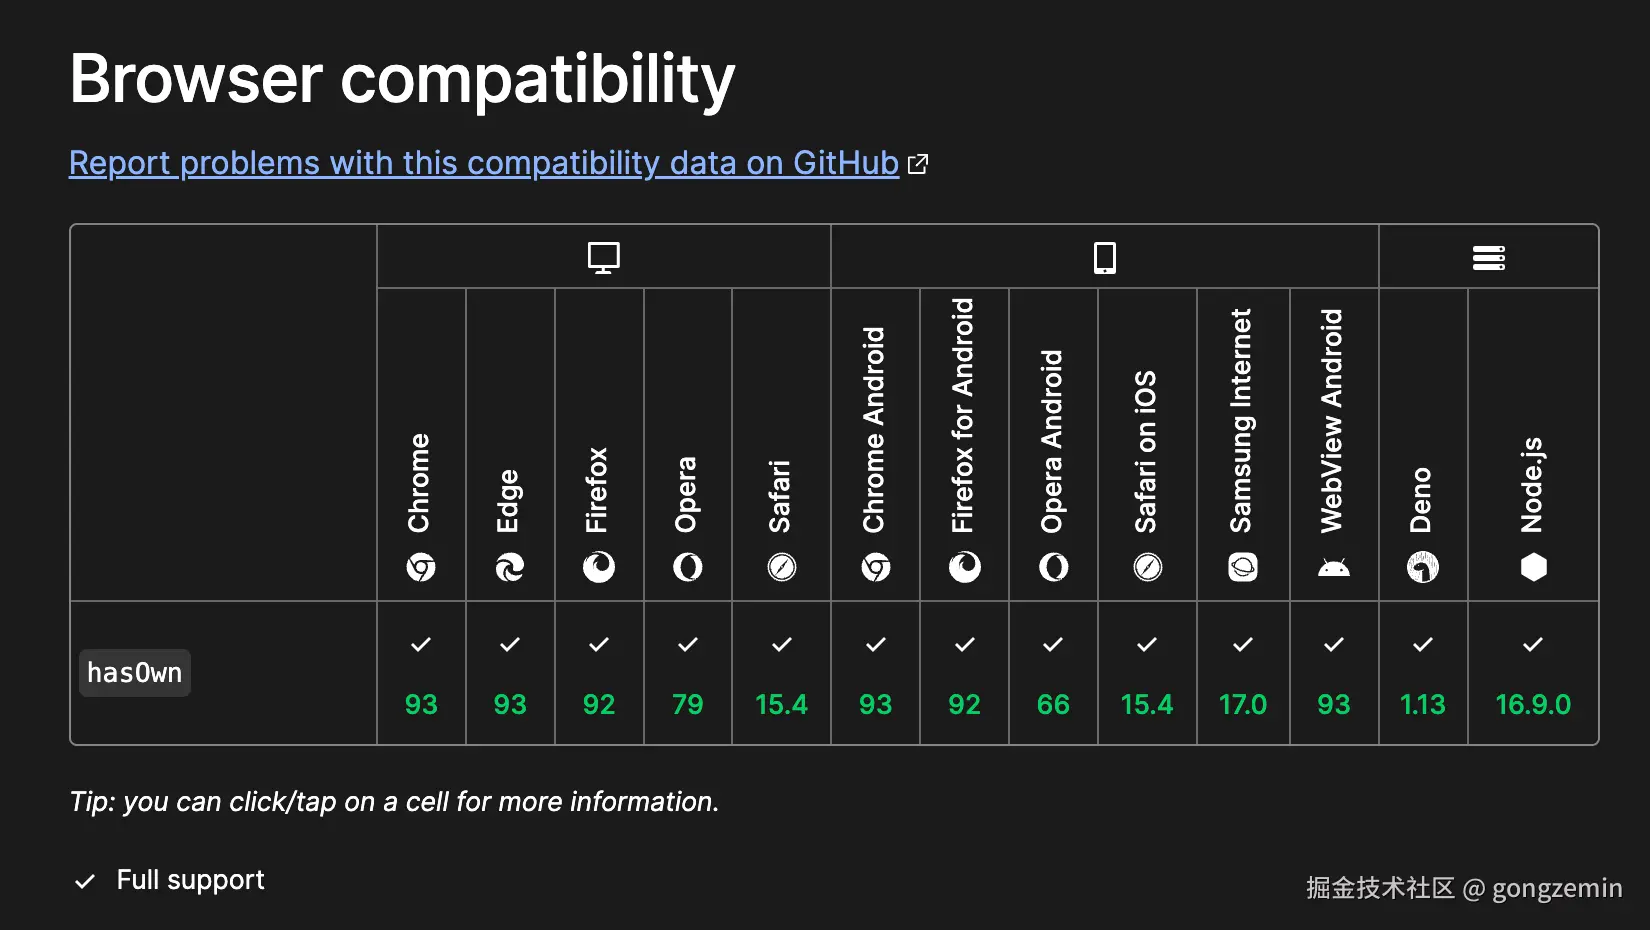Click the Deno dinosaur logo icon
The height and width of the screenshot is (930, 1650).
(1423, 568)
